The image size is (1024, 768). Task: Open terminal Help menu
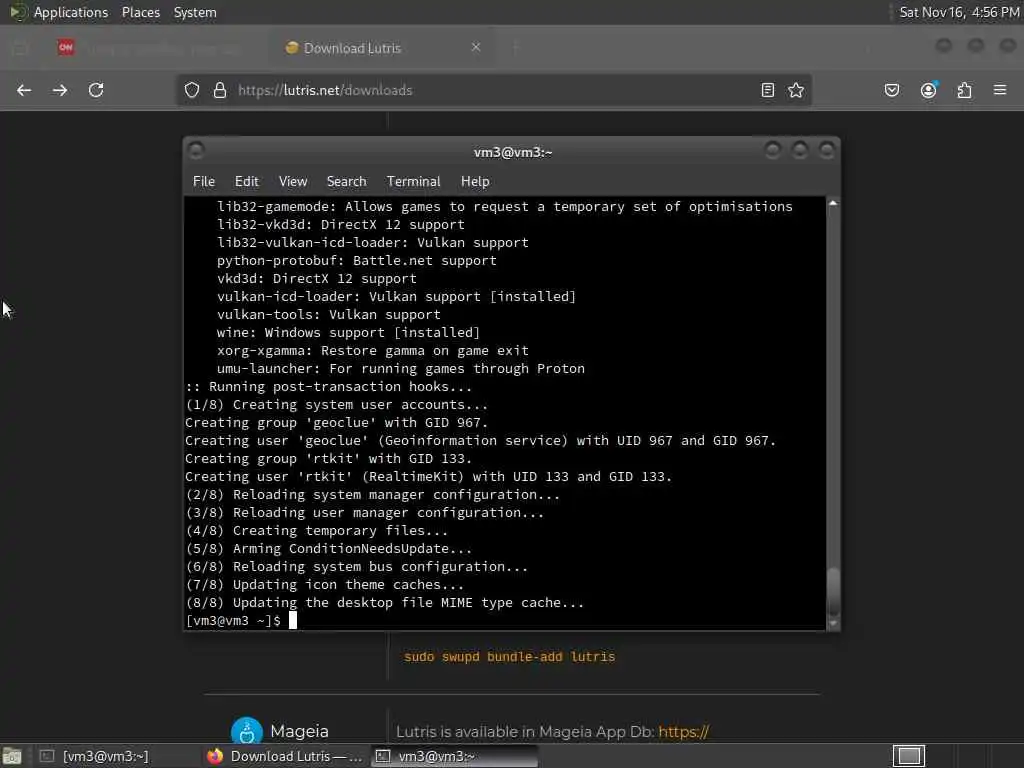point(475,182)
